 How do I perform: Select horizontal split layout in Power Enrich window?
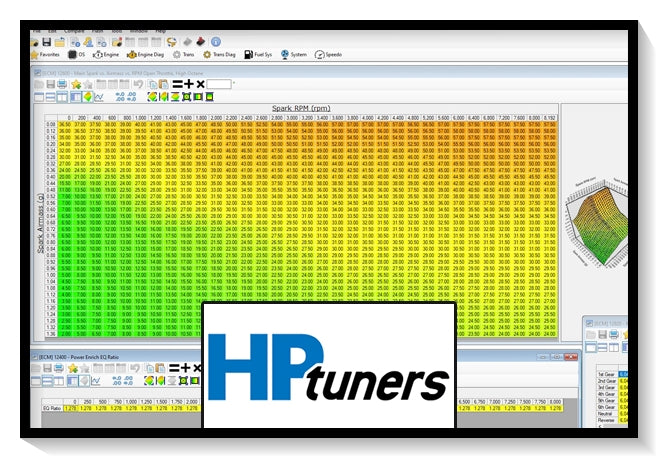tap(47, 381)
